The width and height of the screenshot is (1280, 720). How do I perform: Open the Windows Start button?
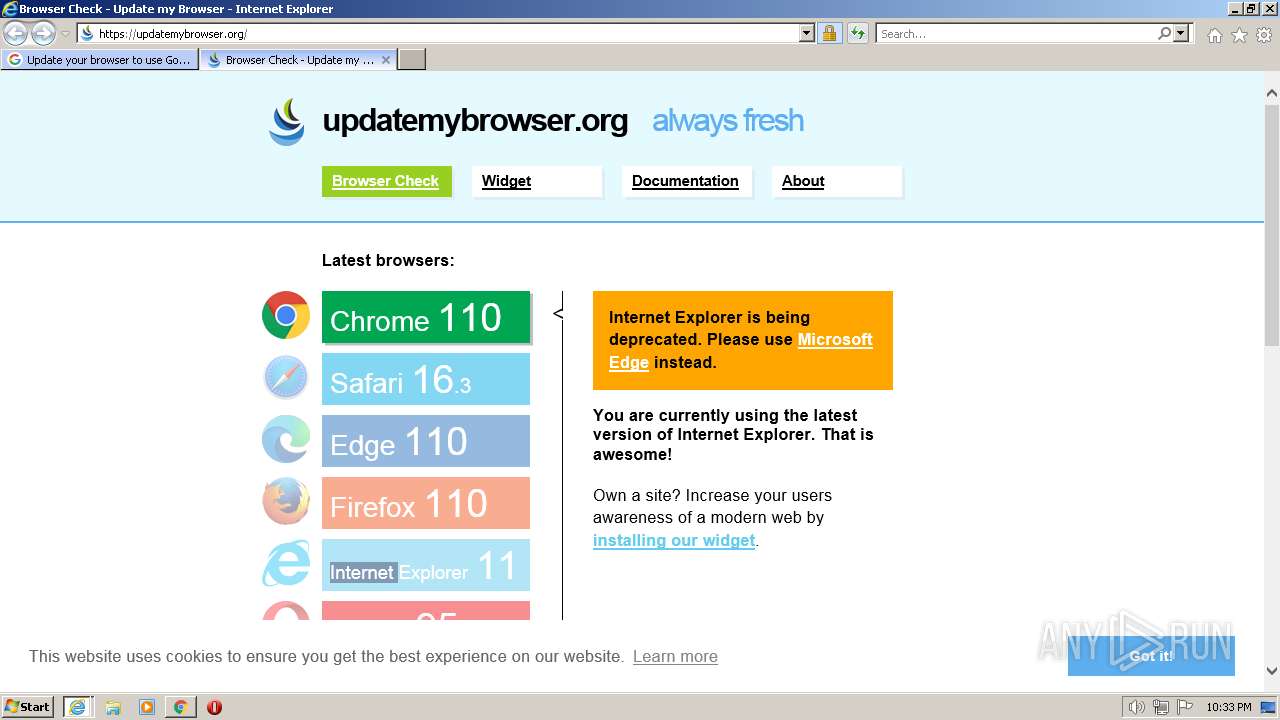coord(28,706)
